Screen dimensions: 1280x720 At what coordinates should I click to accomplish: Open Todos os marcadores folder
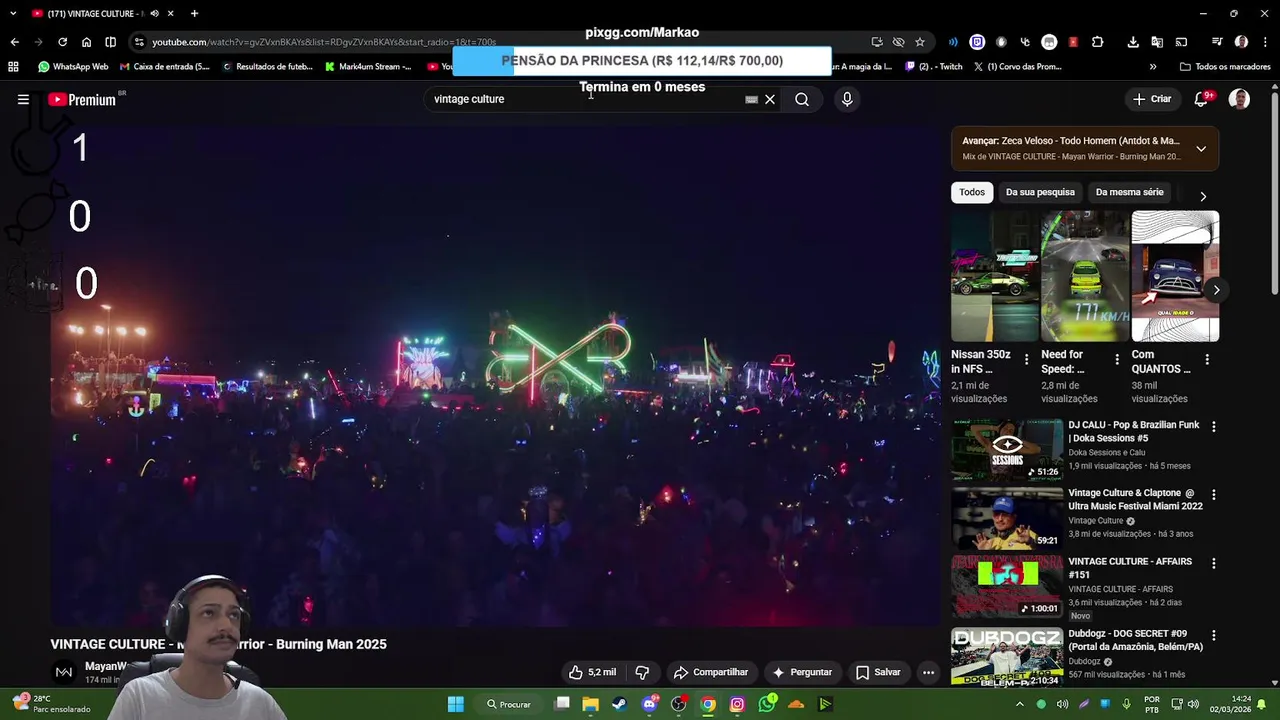point(1225,67)
